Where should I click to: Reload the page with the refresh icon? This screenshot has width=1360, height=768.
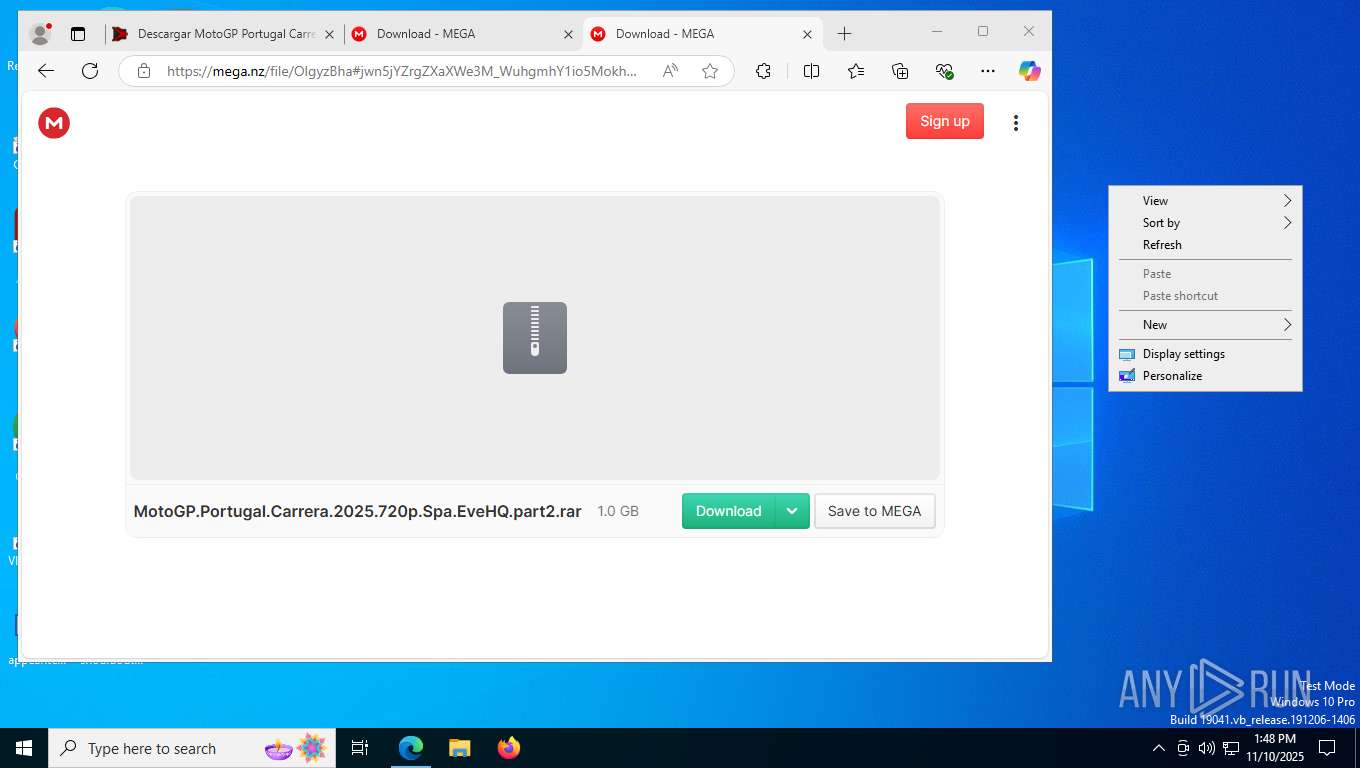[90, 71]
